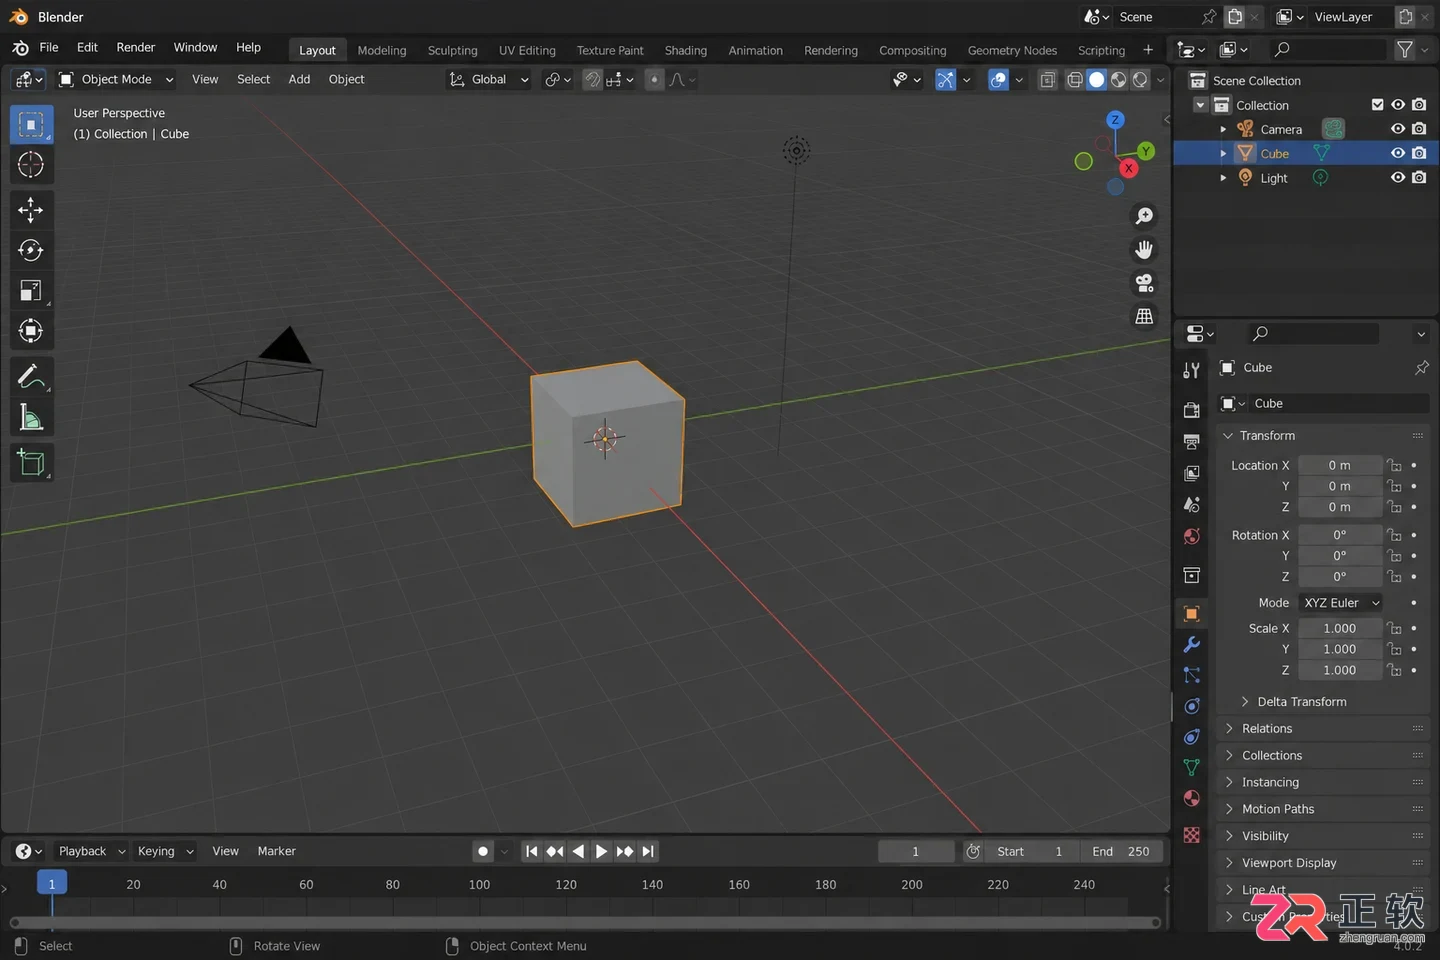This screenshot has width=1440, height=960.
Task: Choose the Measure tool
Action: coord(31,418)
